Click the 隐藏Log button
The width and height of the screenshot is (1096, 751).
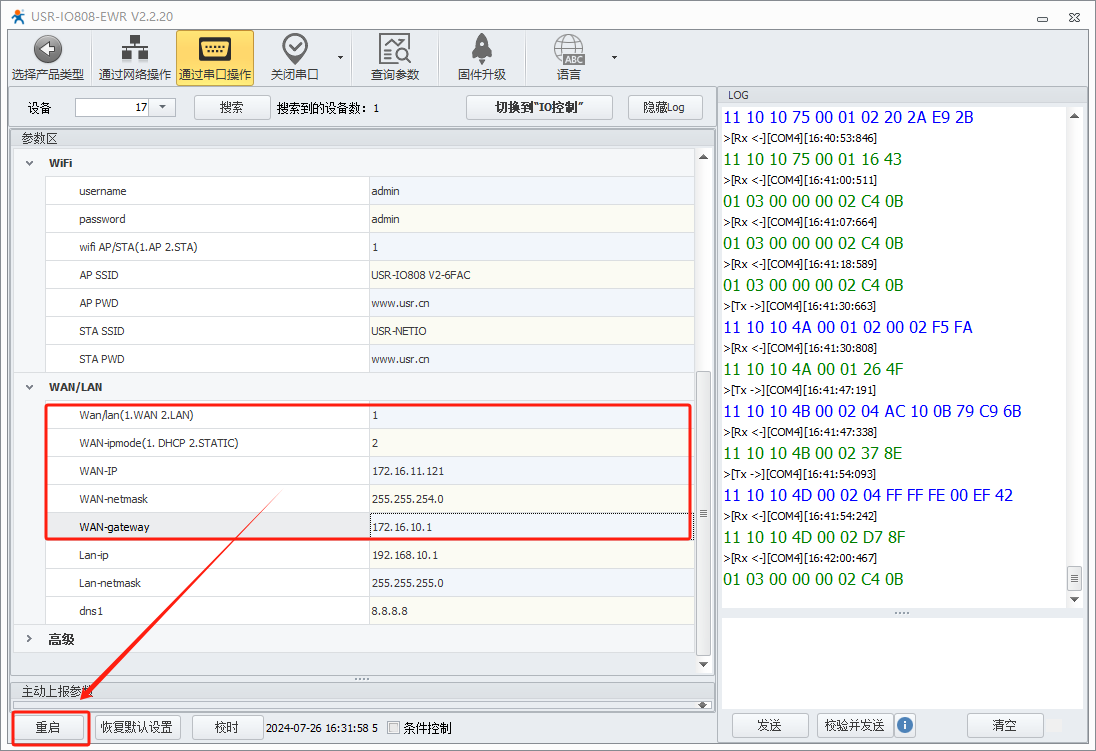[x=665, y=107]
